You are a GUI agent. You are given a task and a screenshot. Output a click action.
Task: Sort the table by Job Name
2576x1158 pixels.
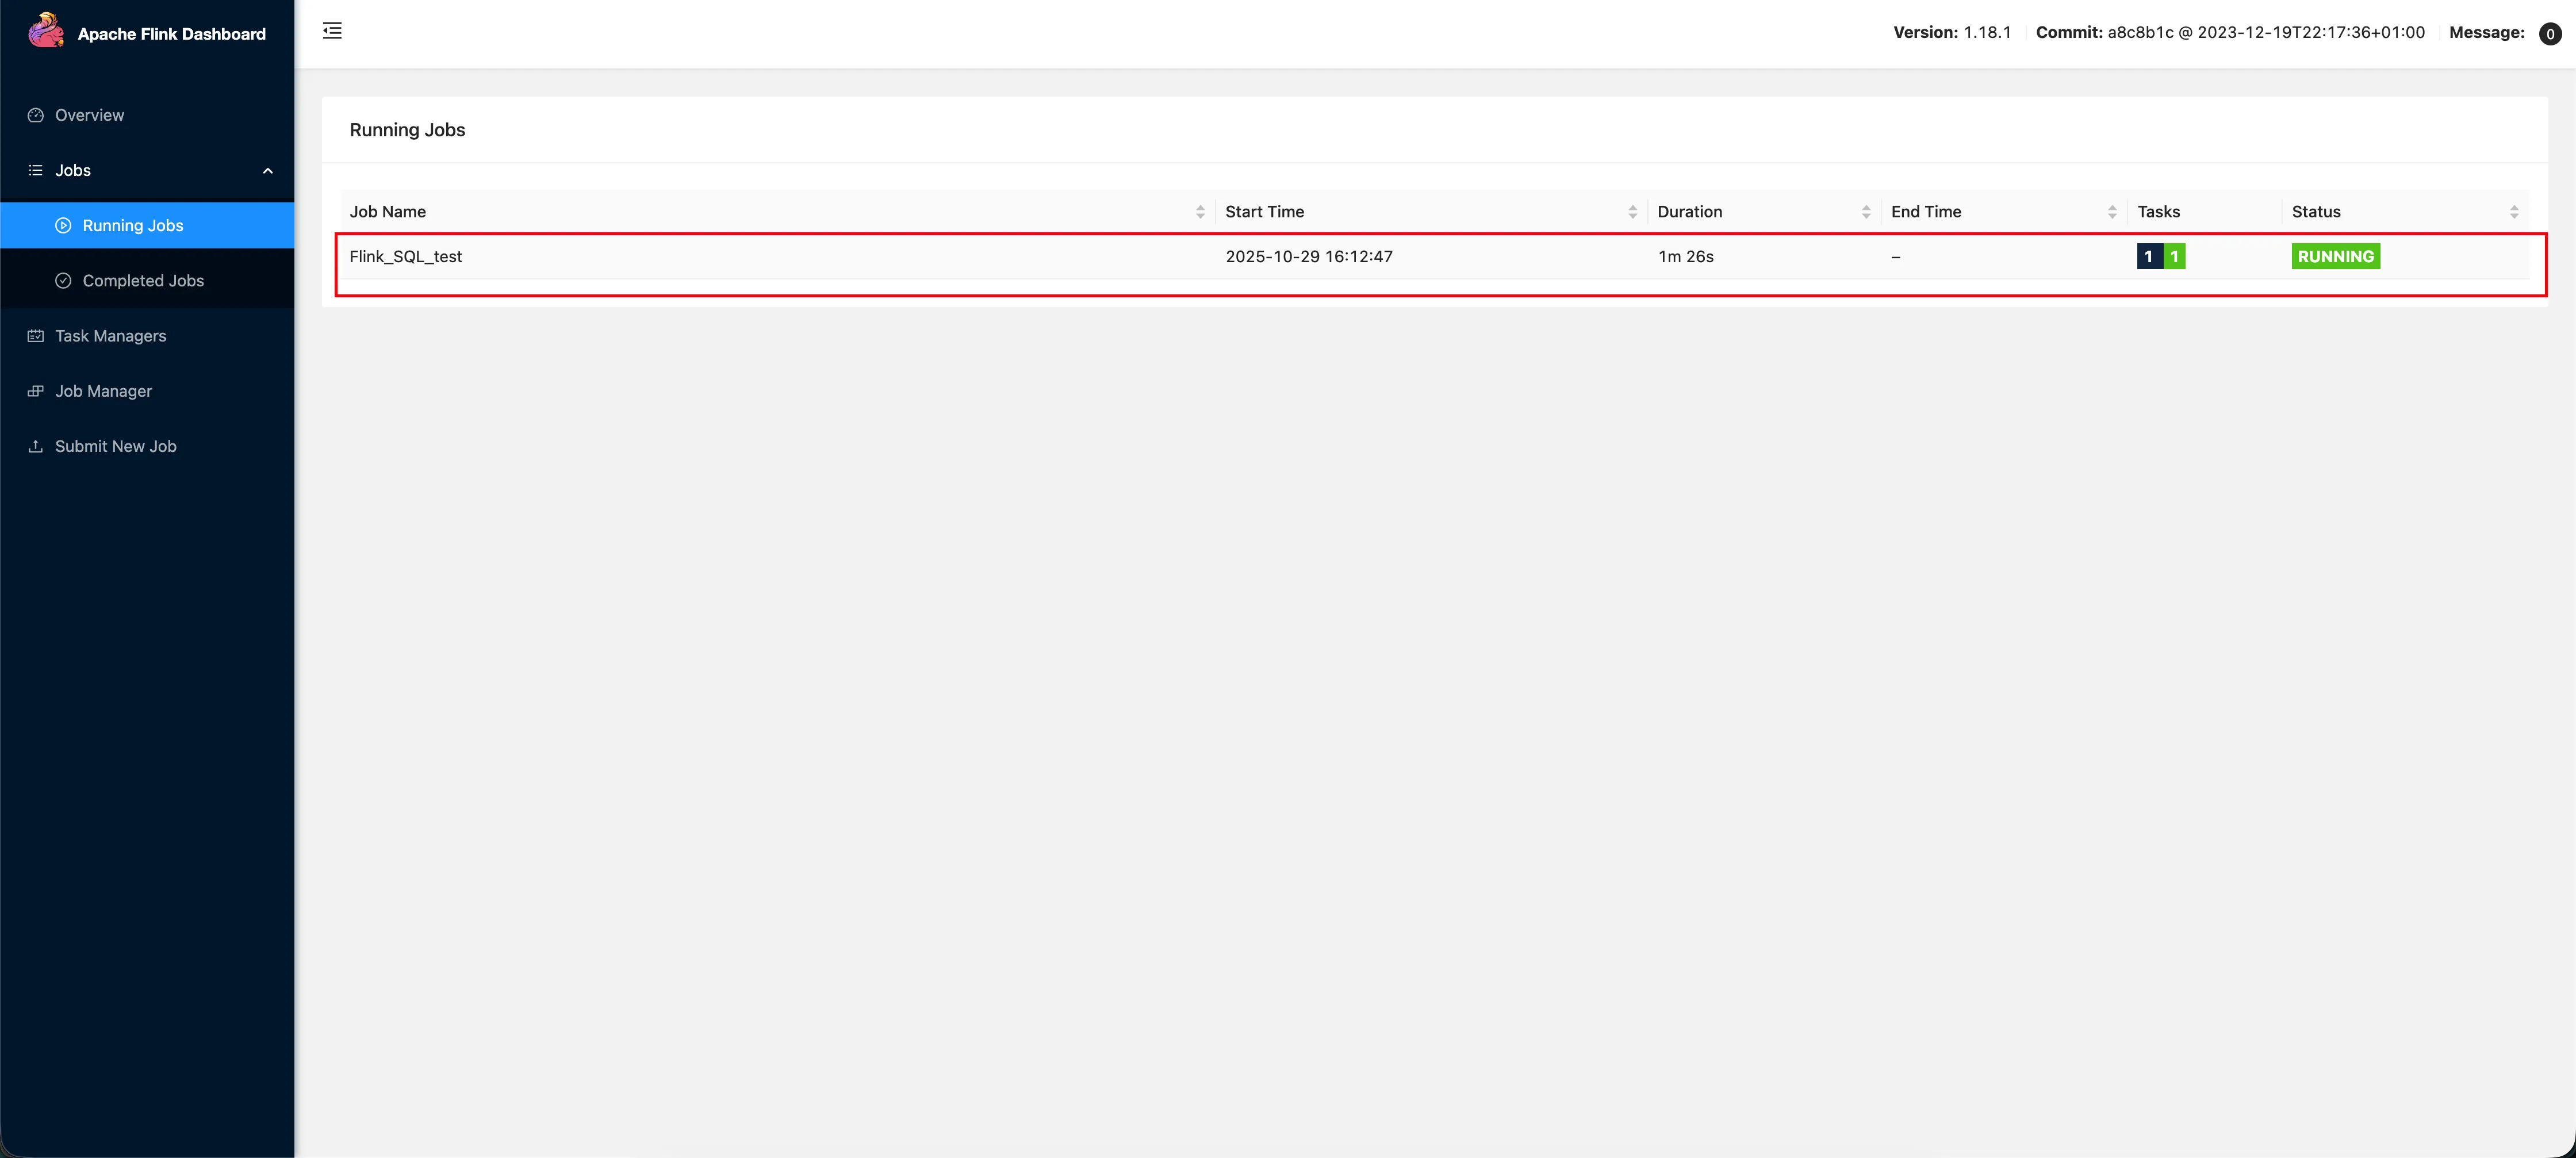pos(1200,212)
